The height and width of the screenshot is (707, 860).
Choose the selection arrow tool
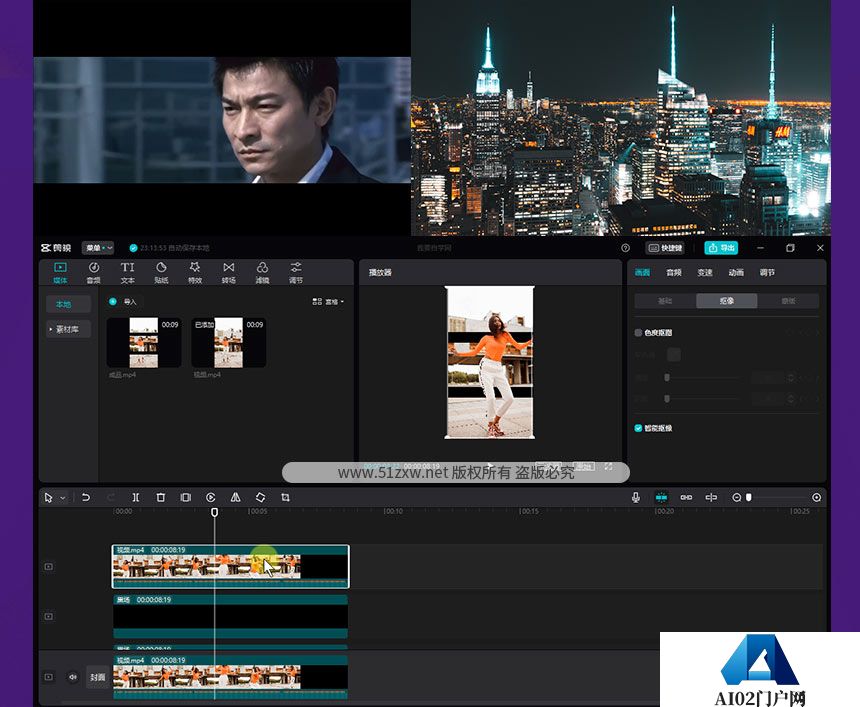point(48,497)
